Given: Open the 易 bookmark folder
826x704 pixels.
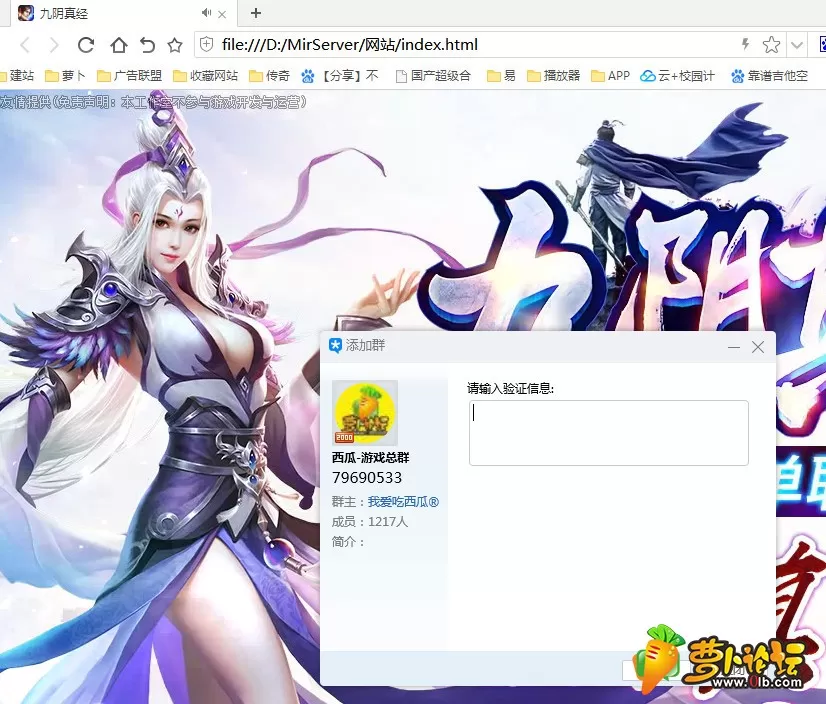Looking at the screenshot, I should click(501, 76).
